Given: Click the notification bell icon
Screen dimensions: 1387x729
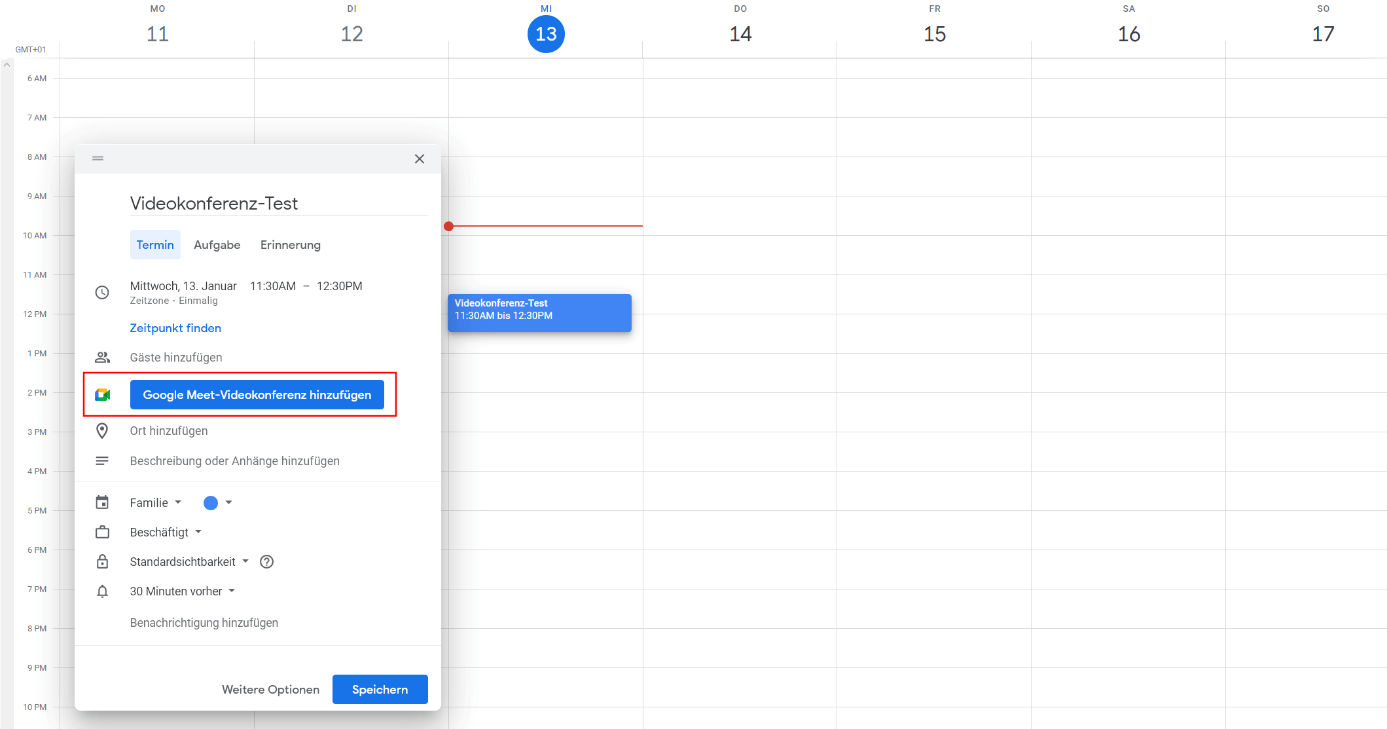Looking at the screenshot, I should 102,591.
